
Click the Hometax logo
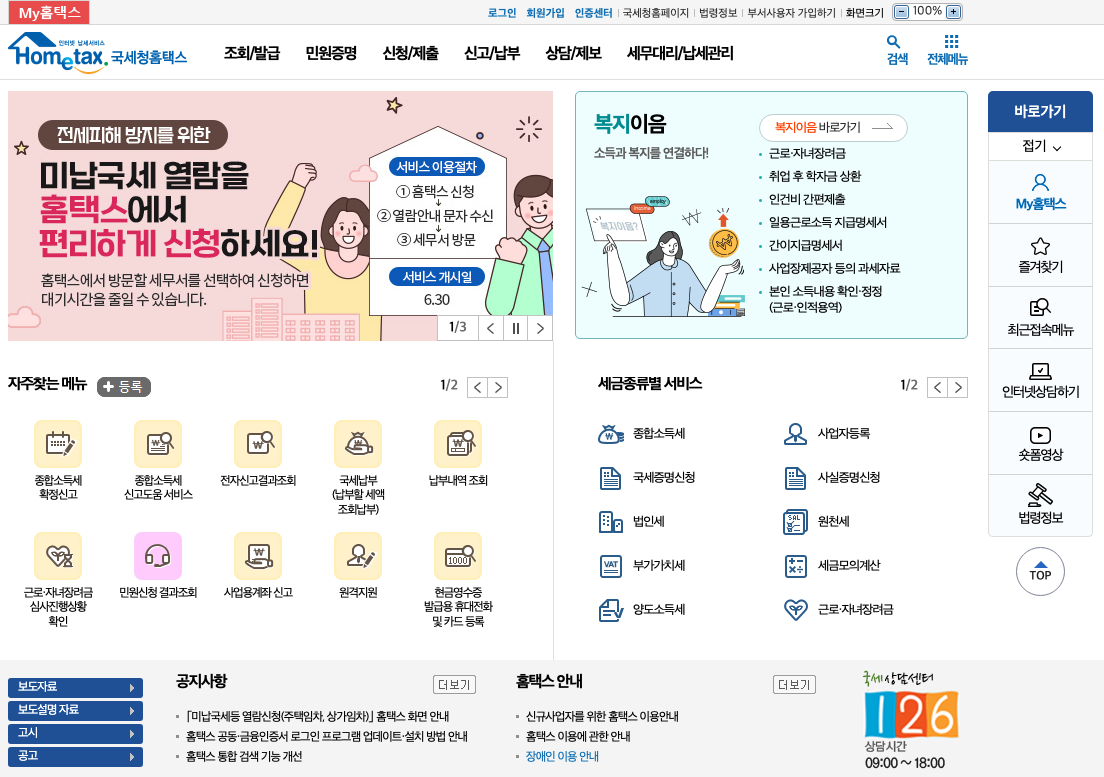[x=97, y=52]
